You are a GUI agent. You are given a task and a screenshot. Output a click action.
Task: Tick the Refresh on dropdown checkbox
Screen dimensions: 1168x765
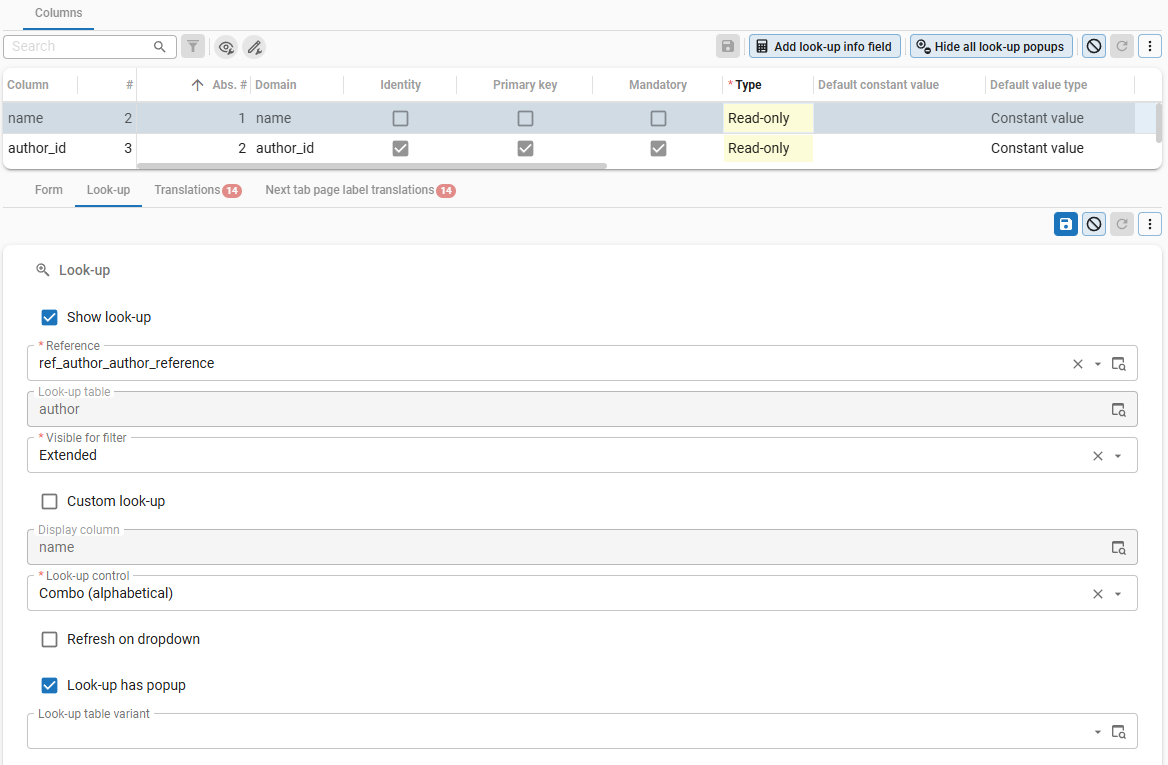click(x=50, y=640)
